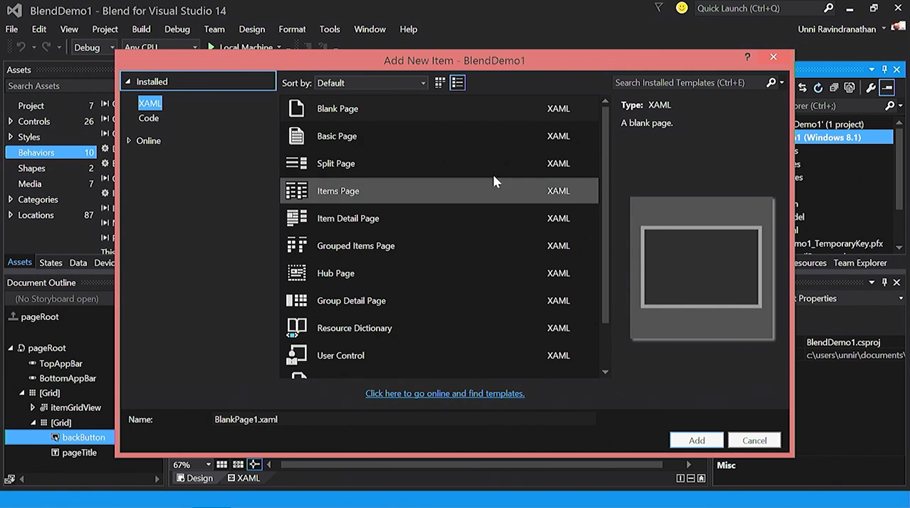Collapse the pageRoot outline node
Image resolution: width=910 pixels, height=508 pixels.
pyautogui.click(x=10, y=348)
